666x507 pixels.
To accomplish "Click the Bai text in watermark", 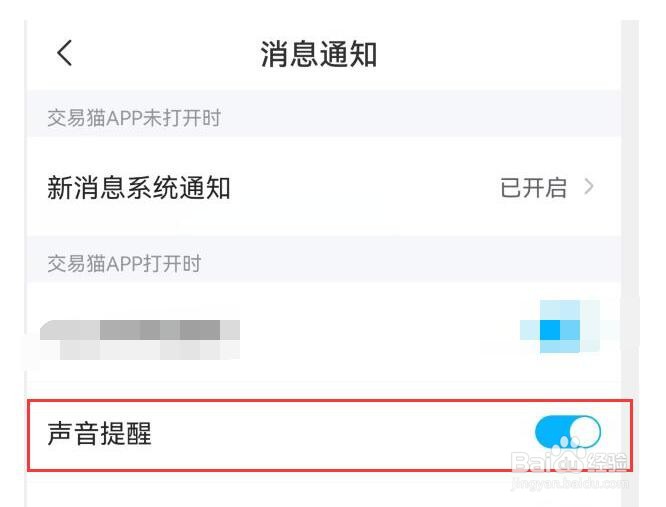I will (x=532, y=462).
